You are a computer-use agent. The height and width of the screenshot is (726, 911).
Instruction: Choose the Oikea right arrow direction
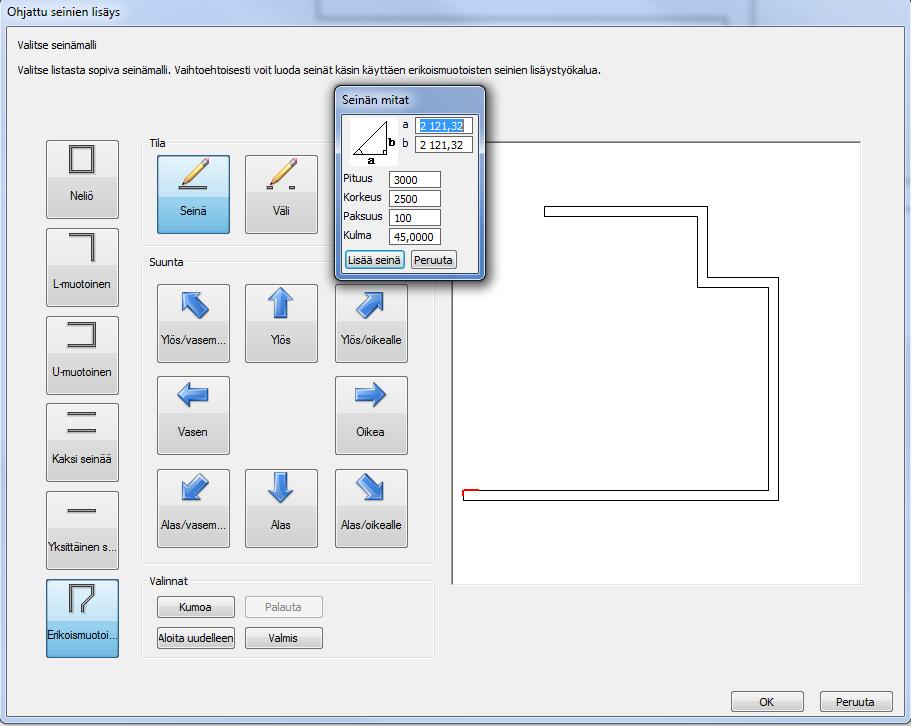pyautogui.click(x=371, y=415)
